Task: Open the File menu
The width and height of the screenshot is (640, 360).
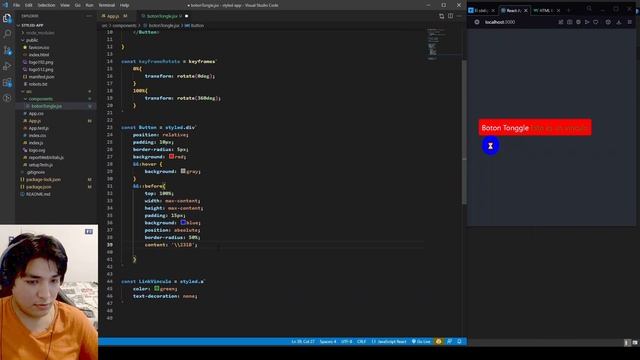Action: click(16, 5)
